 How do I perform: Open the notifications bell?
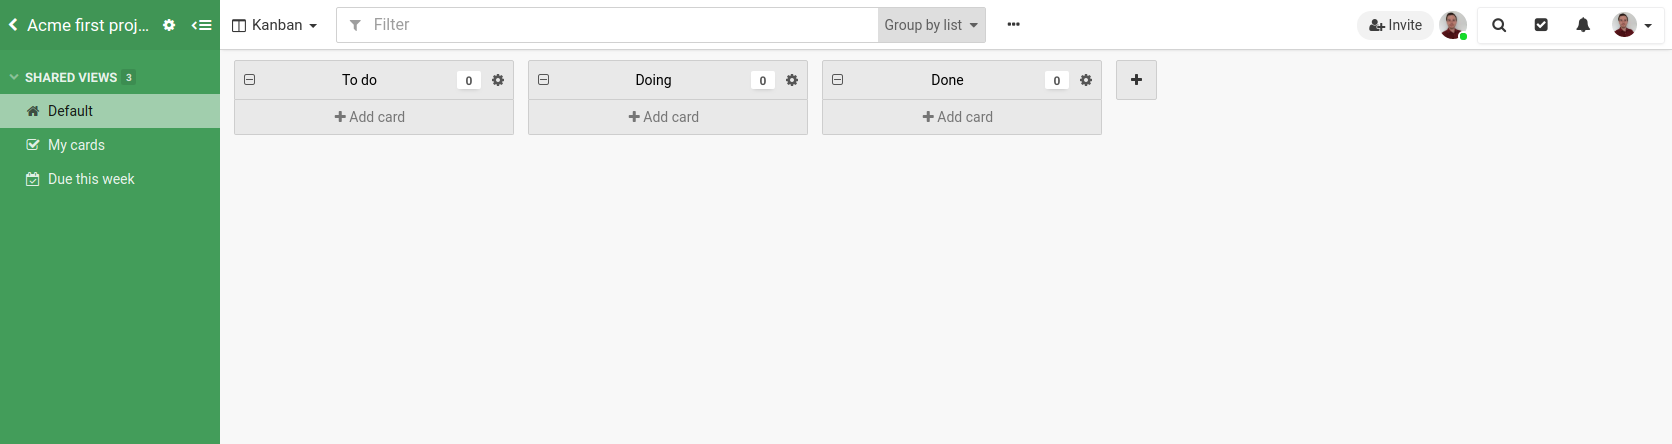1583,25
